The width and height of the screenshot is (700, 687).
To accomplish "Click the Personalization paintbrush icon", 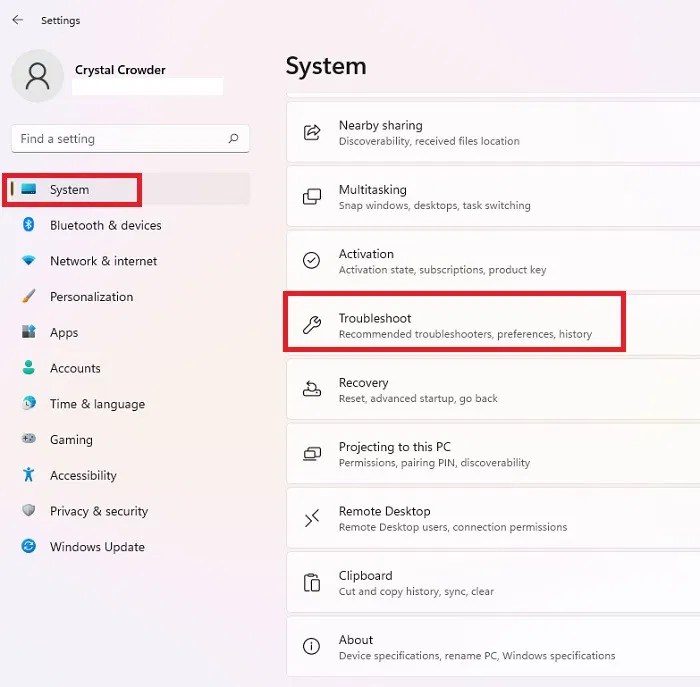I will (x=29, y=296).
